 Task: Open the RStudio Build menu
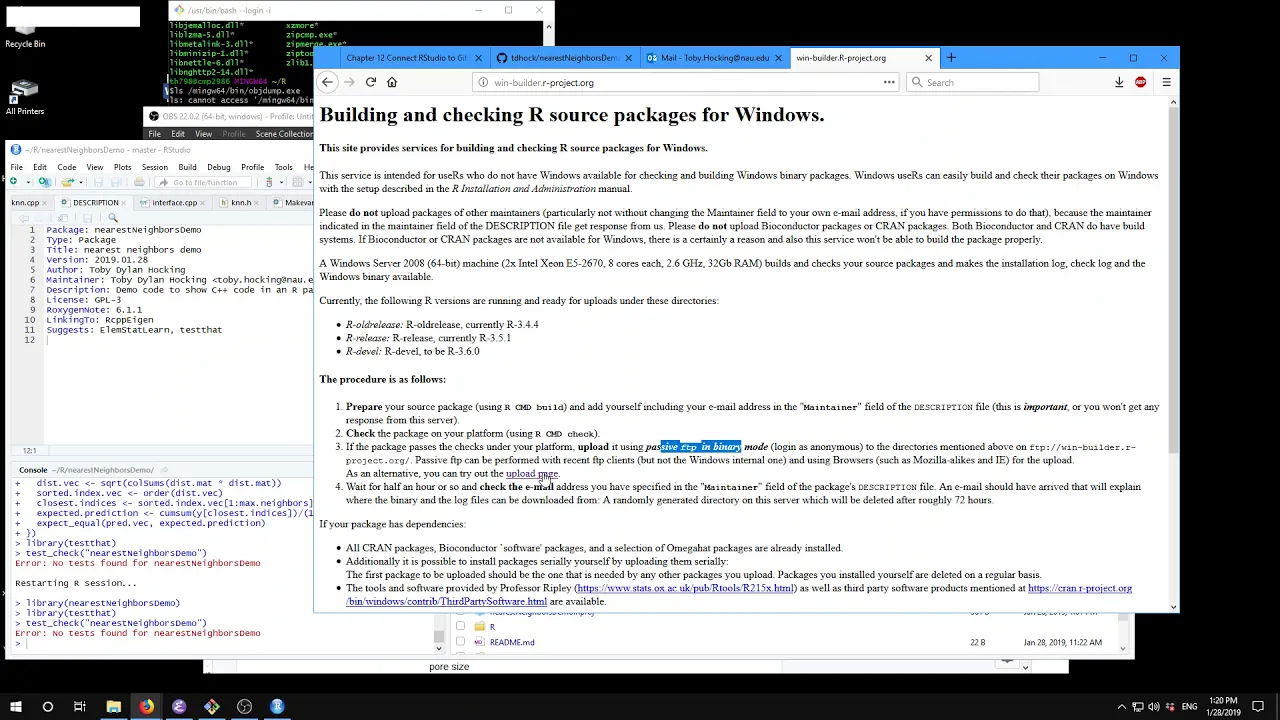(x=187, y=167)
